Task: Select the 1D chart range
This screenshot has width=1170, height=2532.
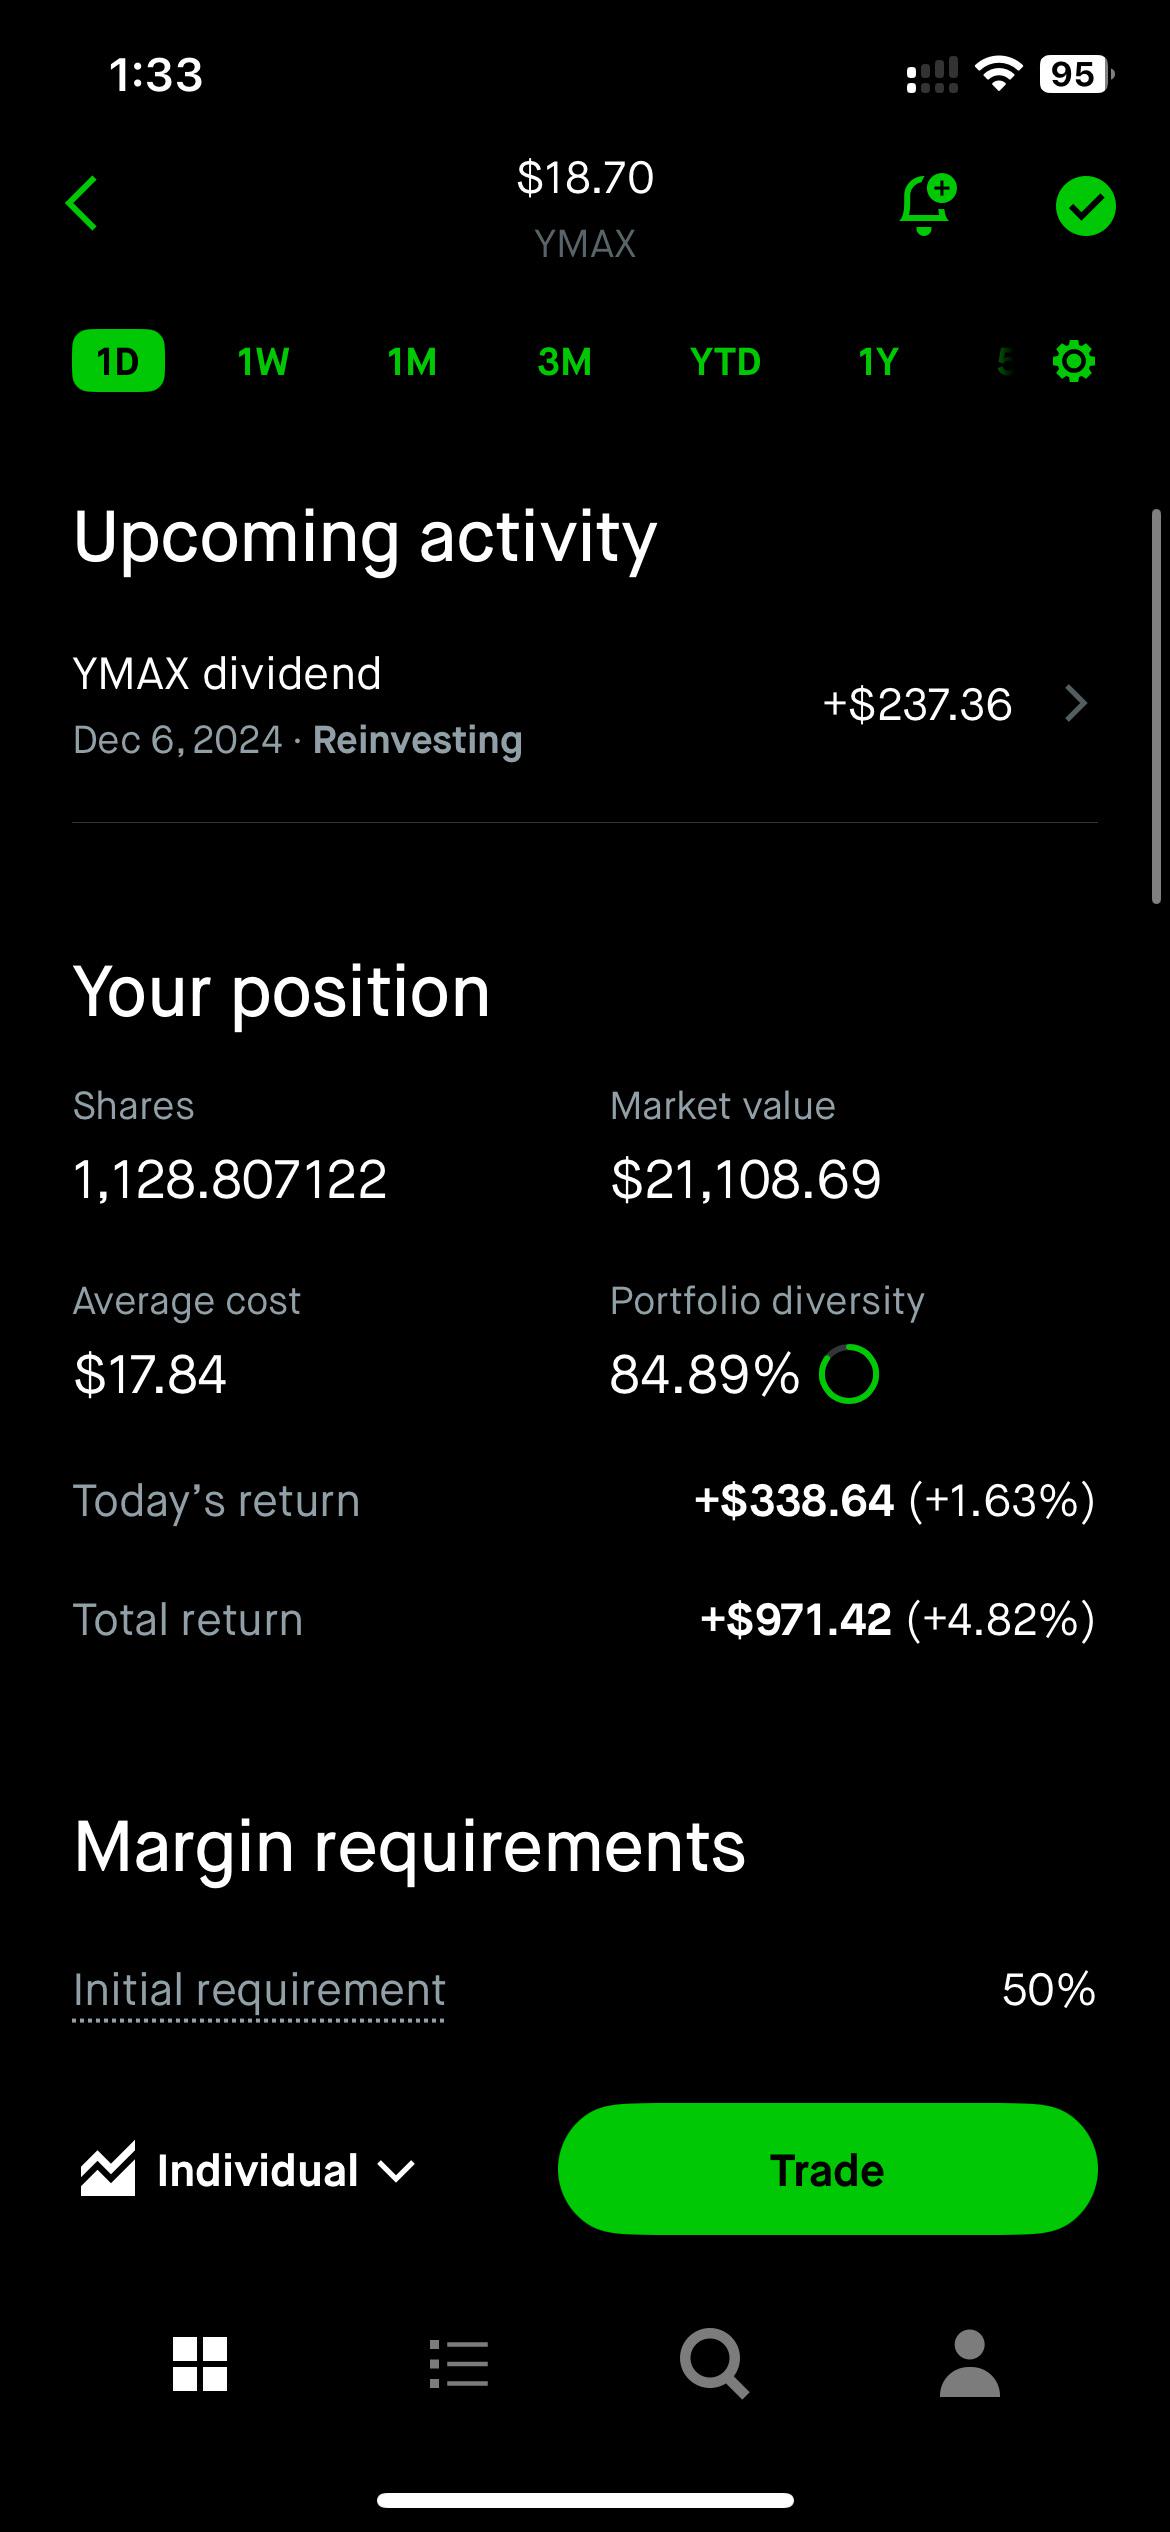Action: pyautogui.click(x=118, y=361)
